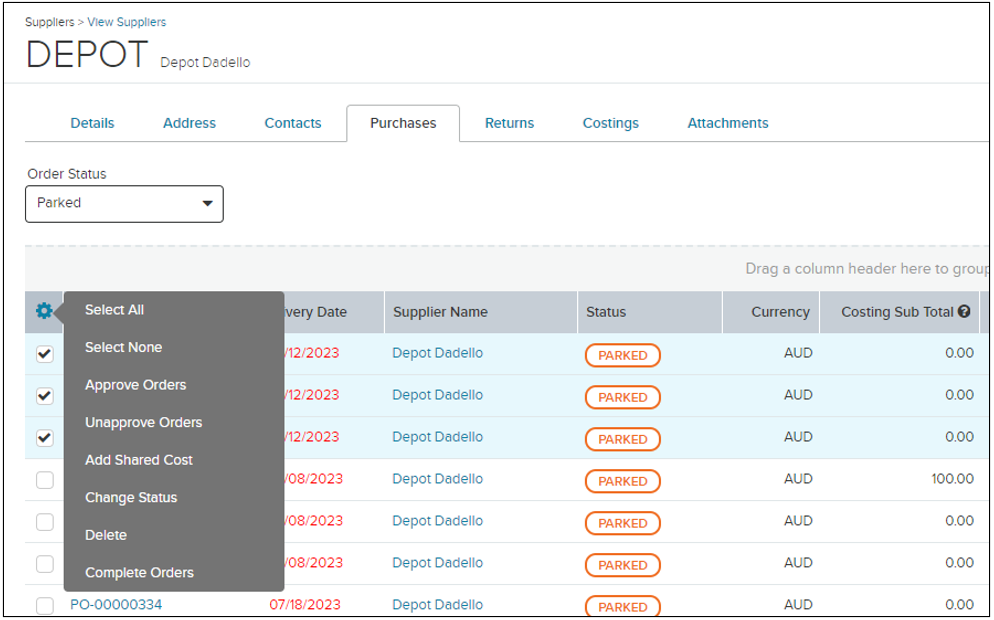
Task: Uncheck the first checked order row
Action: pyautogui.click(x=44, y=354)
